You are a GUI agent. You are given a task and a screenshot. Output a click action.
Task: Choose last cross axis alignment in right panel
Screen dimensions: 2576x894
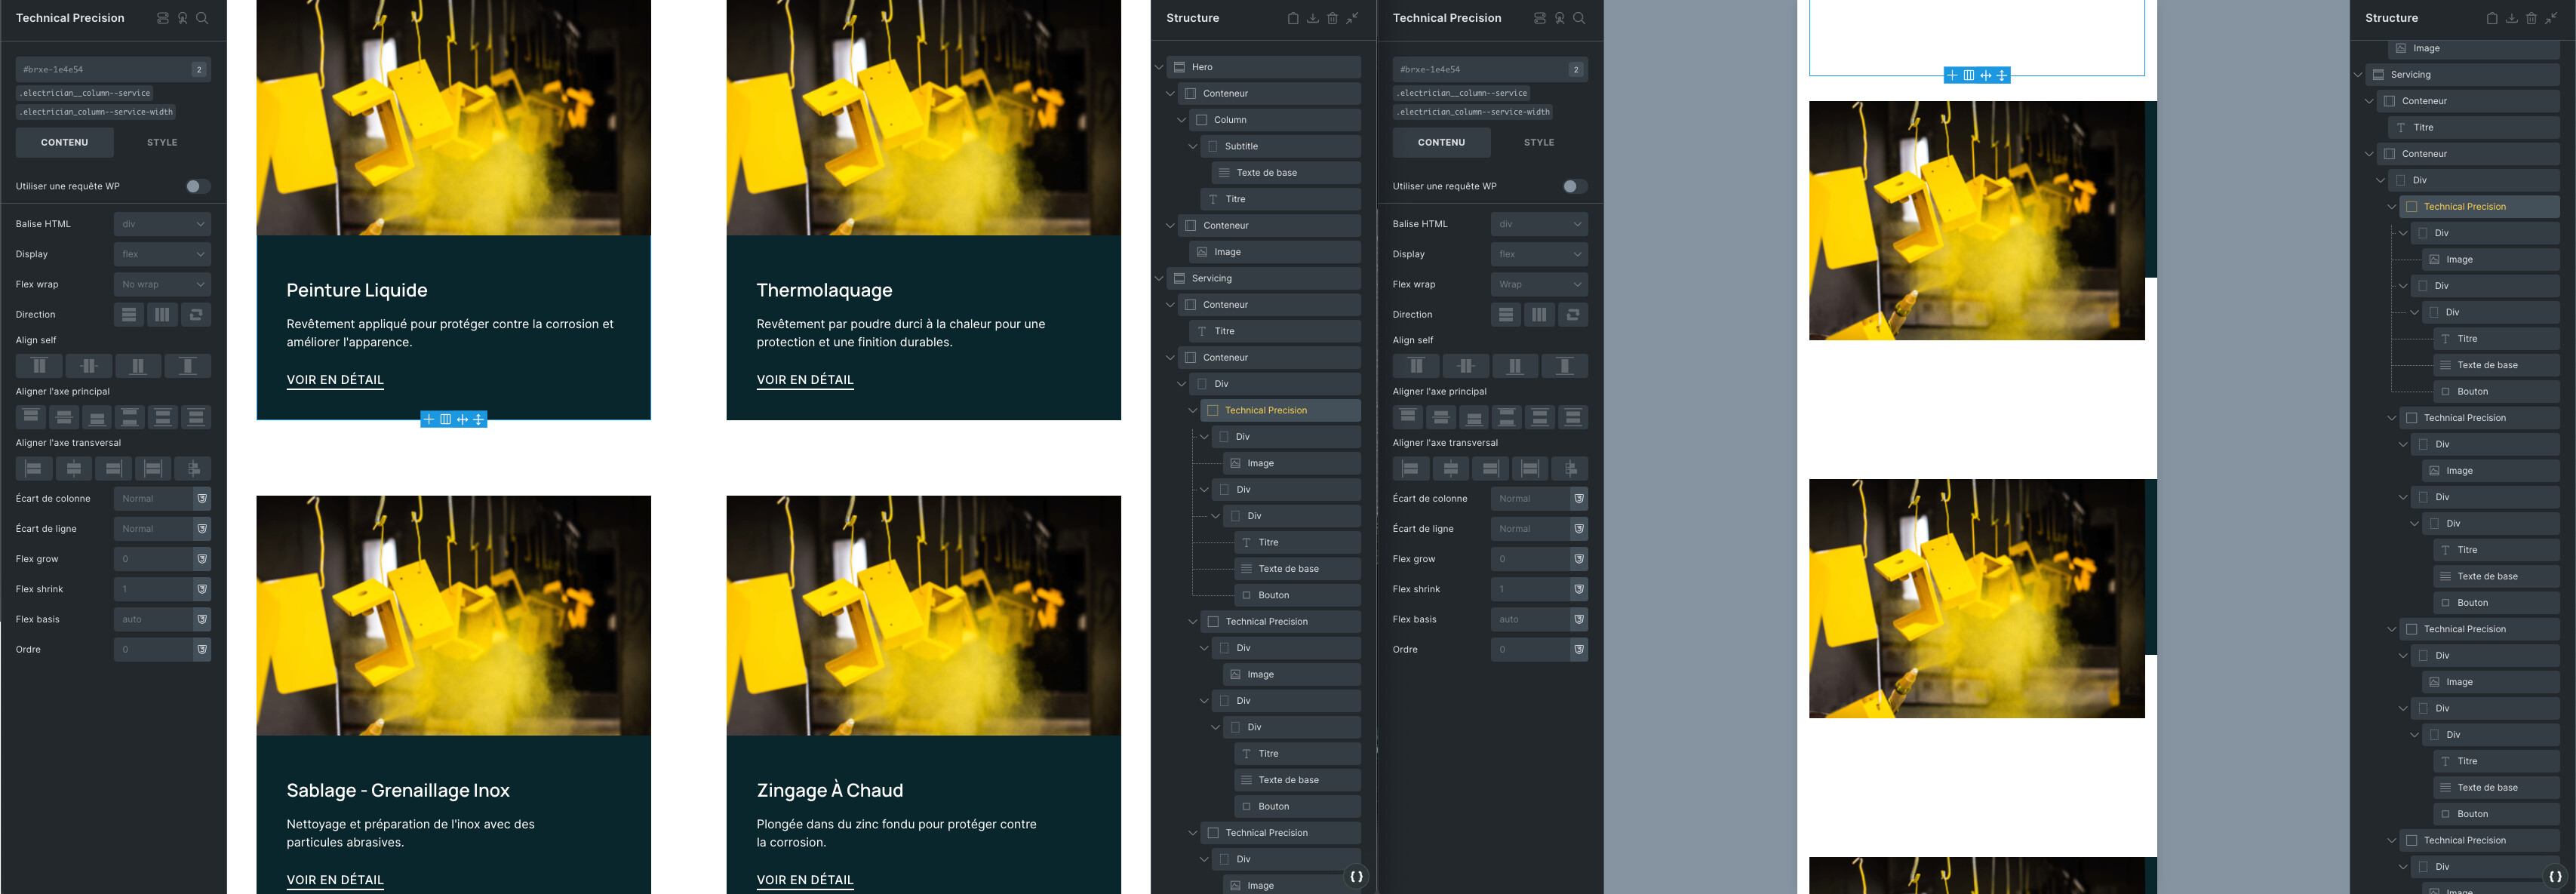[x=1570, y=468]
